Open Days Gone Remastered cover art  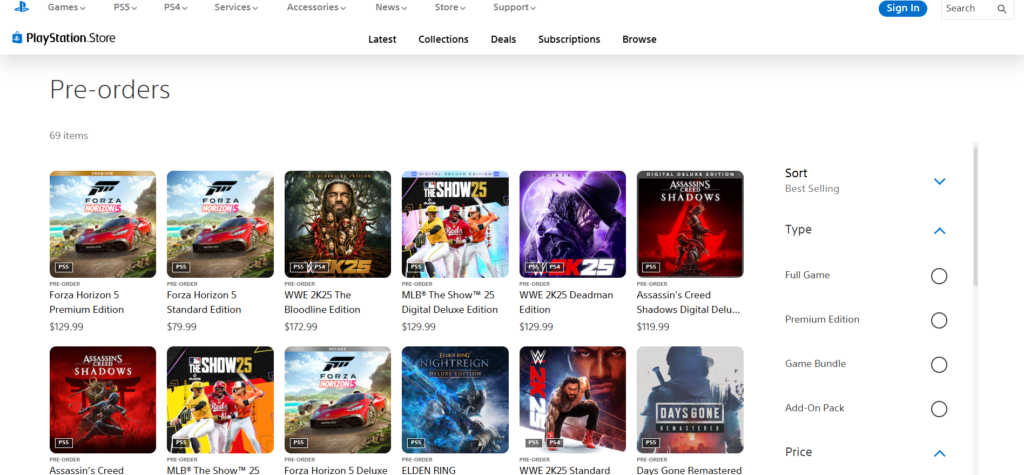click(x=690, y=400)
